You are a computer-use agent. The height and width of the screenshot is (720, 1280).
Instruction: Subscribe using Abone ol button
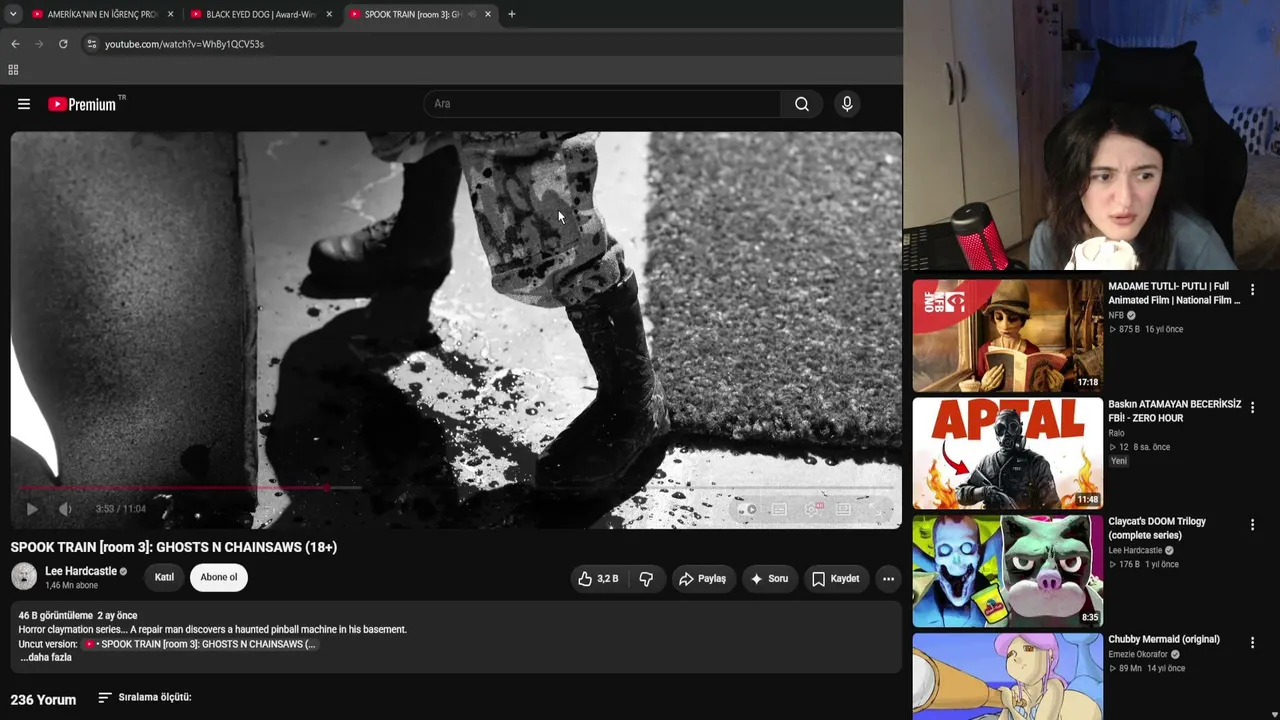click(x=219, y=577)
